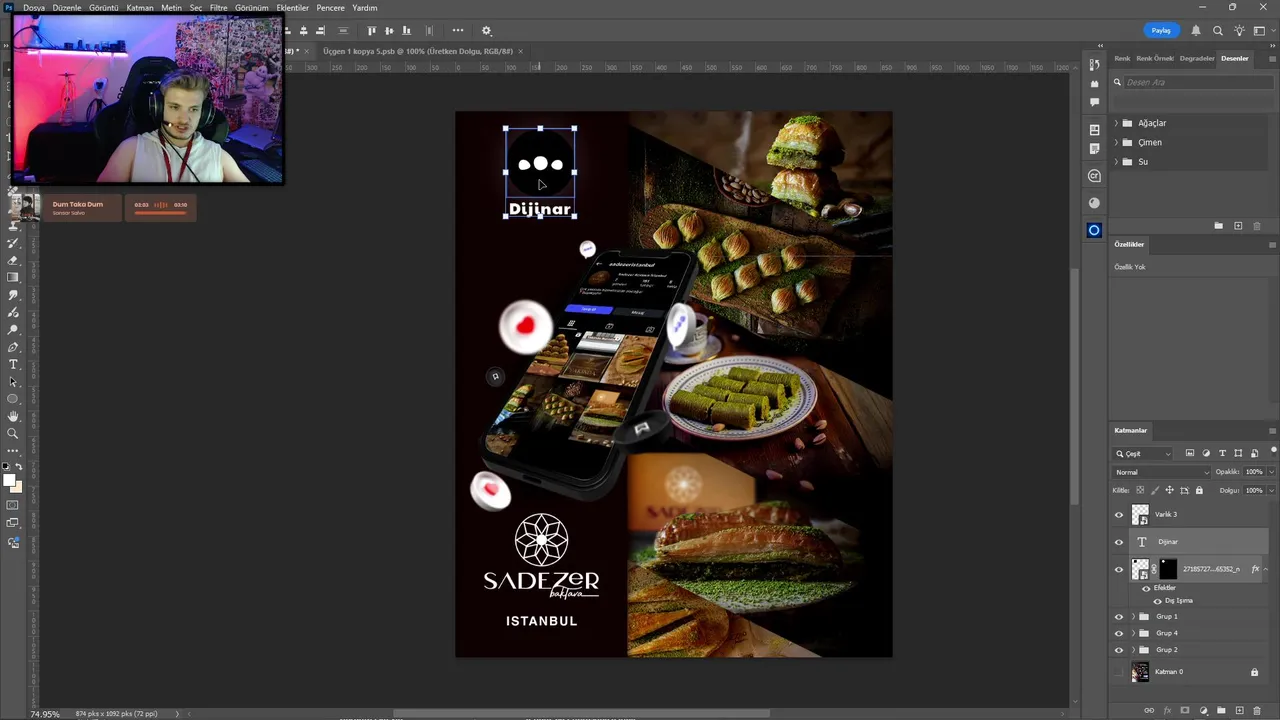Screen dimensions: 1280x720
Task: Select the Path Selection arrow tool
Action: [13, 382]
